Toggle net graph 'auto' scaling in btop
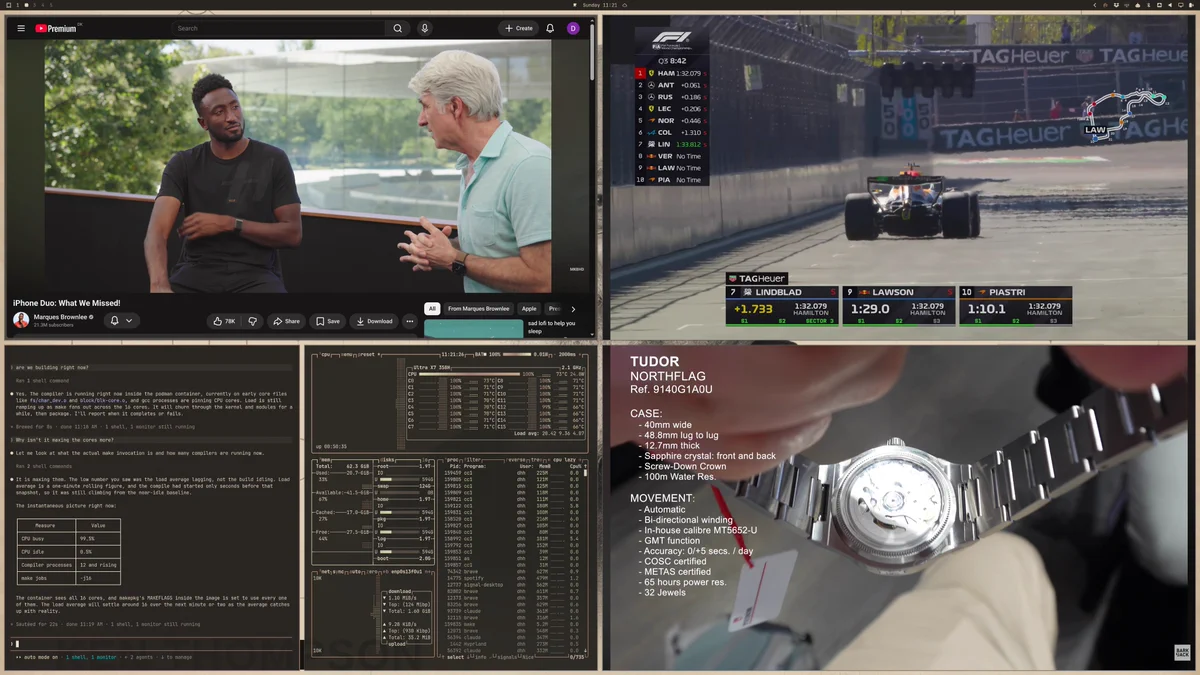Viewport: 1200px width, 675px height. (356, 572)
